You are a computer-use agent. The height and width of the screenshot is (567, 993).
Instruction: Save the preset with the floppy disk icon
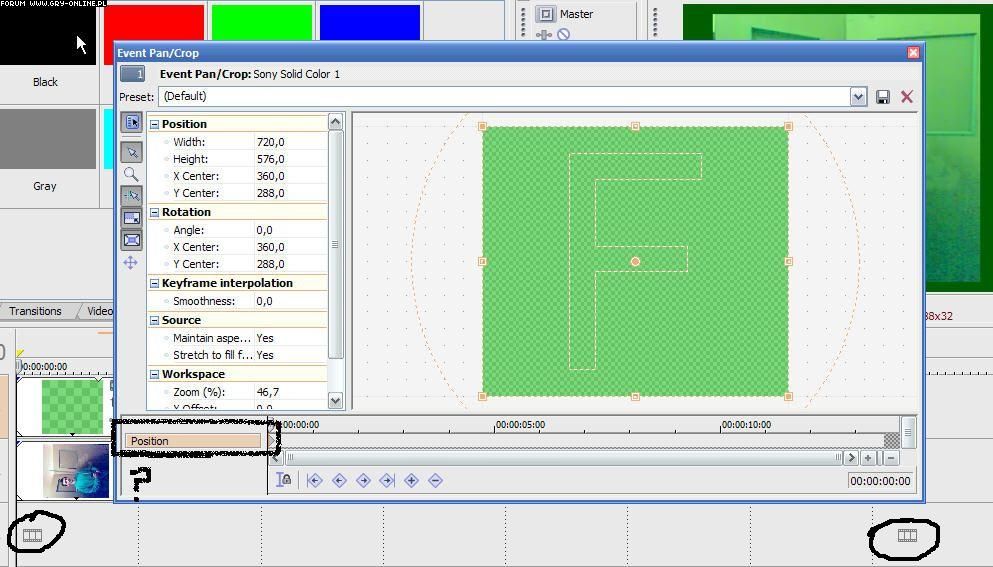point(883,97)
